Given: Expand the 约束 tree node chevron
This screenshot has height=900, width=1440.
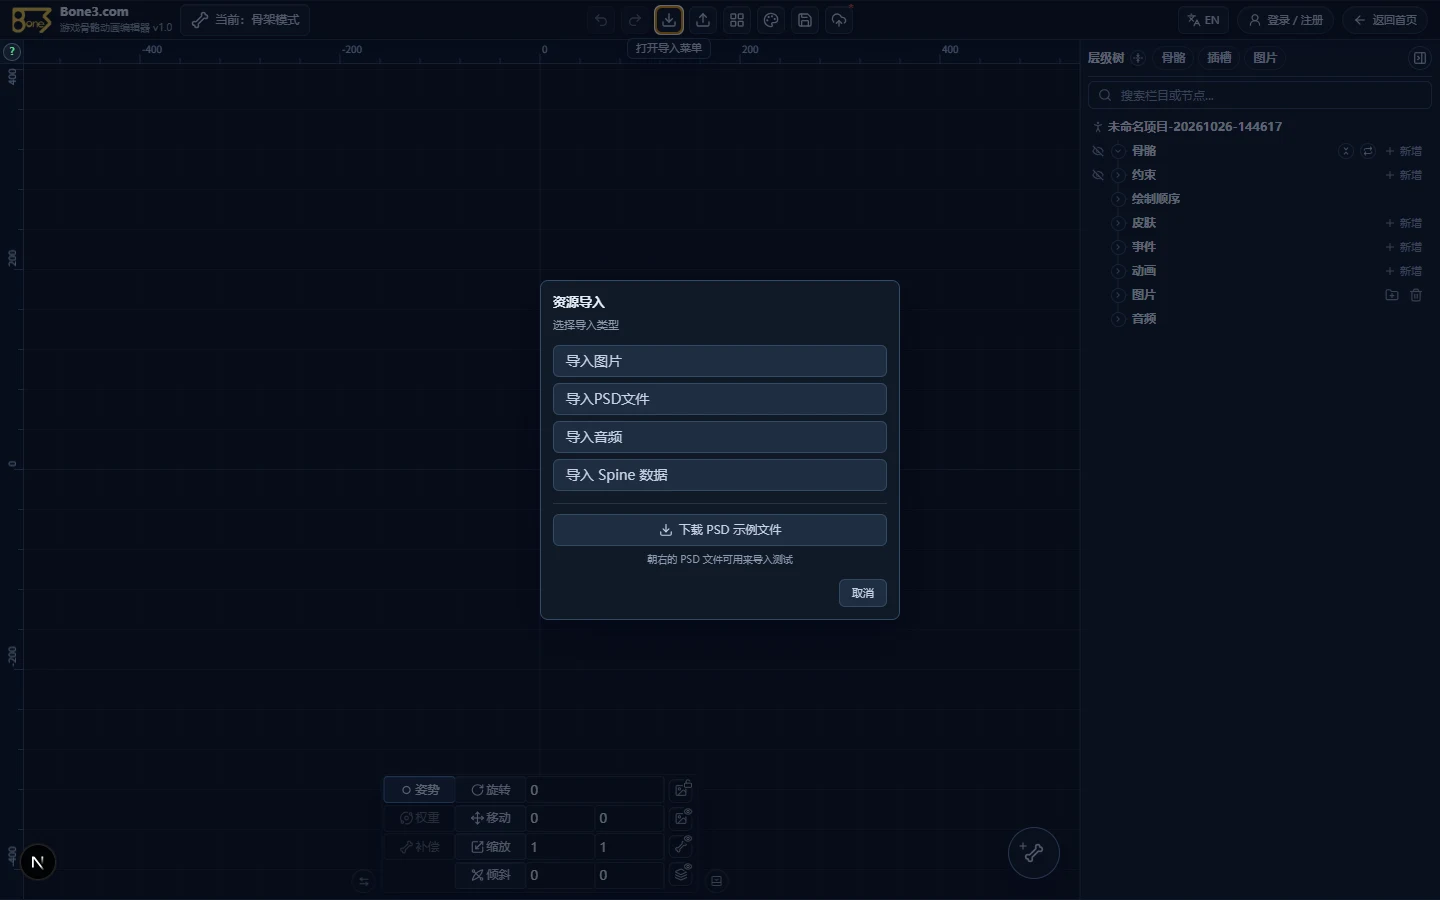Looking at the screenshot, I should 1118,175.
